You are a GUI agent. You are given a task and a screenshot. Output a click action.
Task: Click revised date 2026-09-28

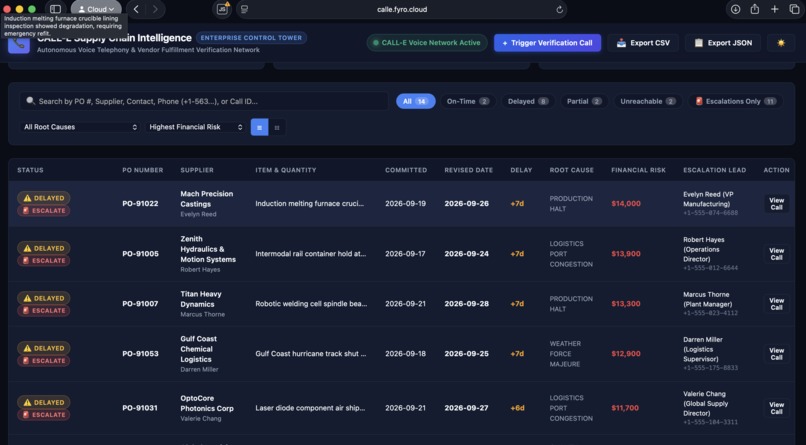[466, 304]
